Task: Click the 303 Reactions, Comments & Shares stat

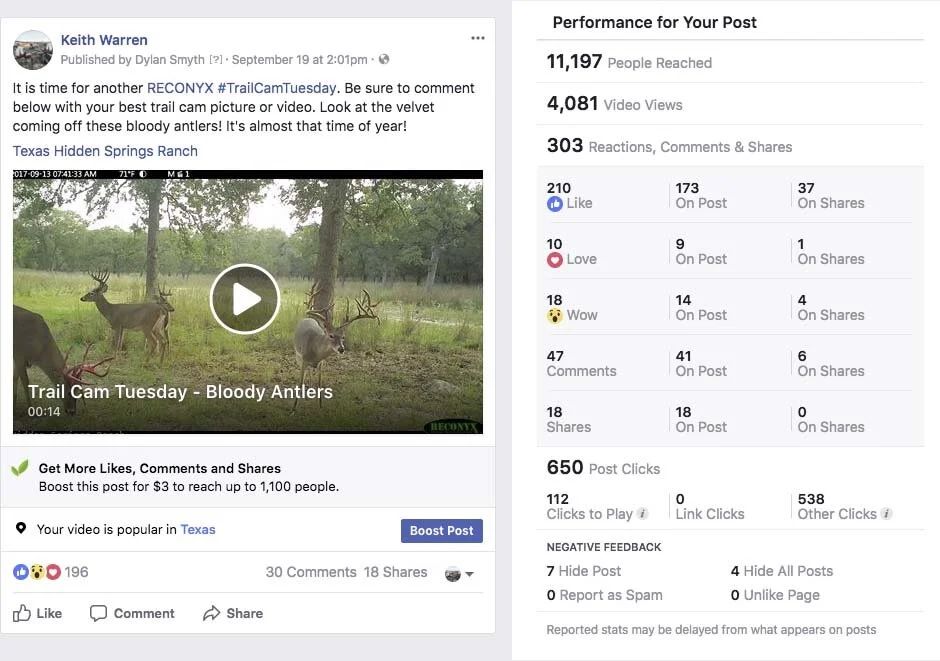Action: 669,146
